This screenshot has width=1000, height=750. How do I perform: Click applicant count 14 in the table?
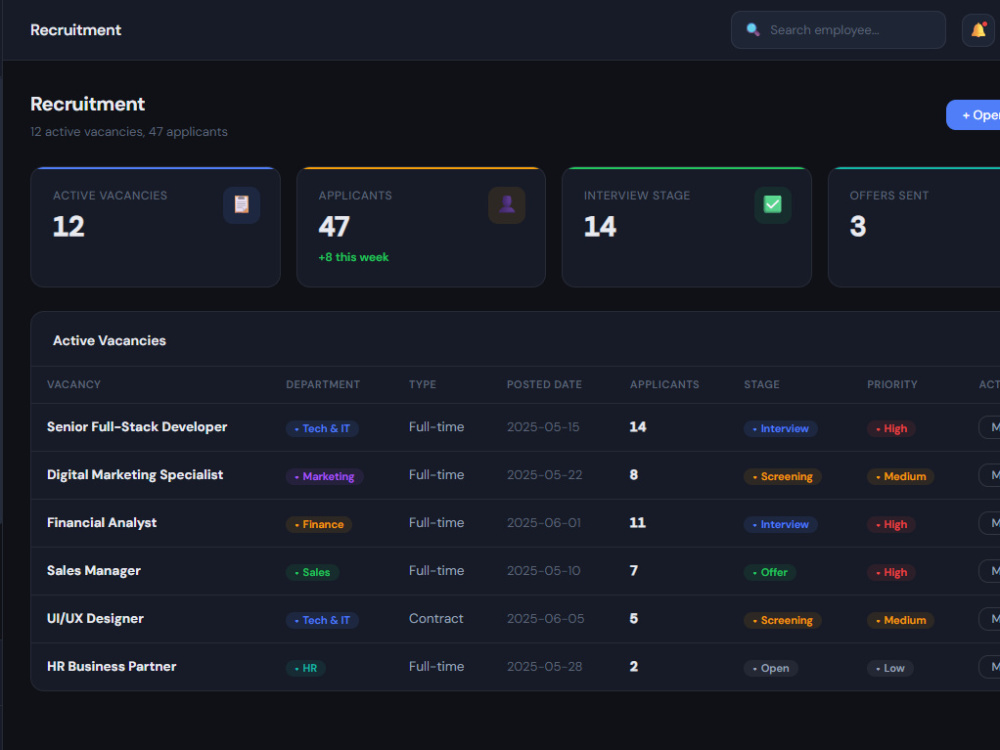pyautogui.click(x=638, y=427)
